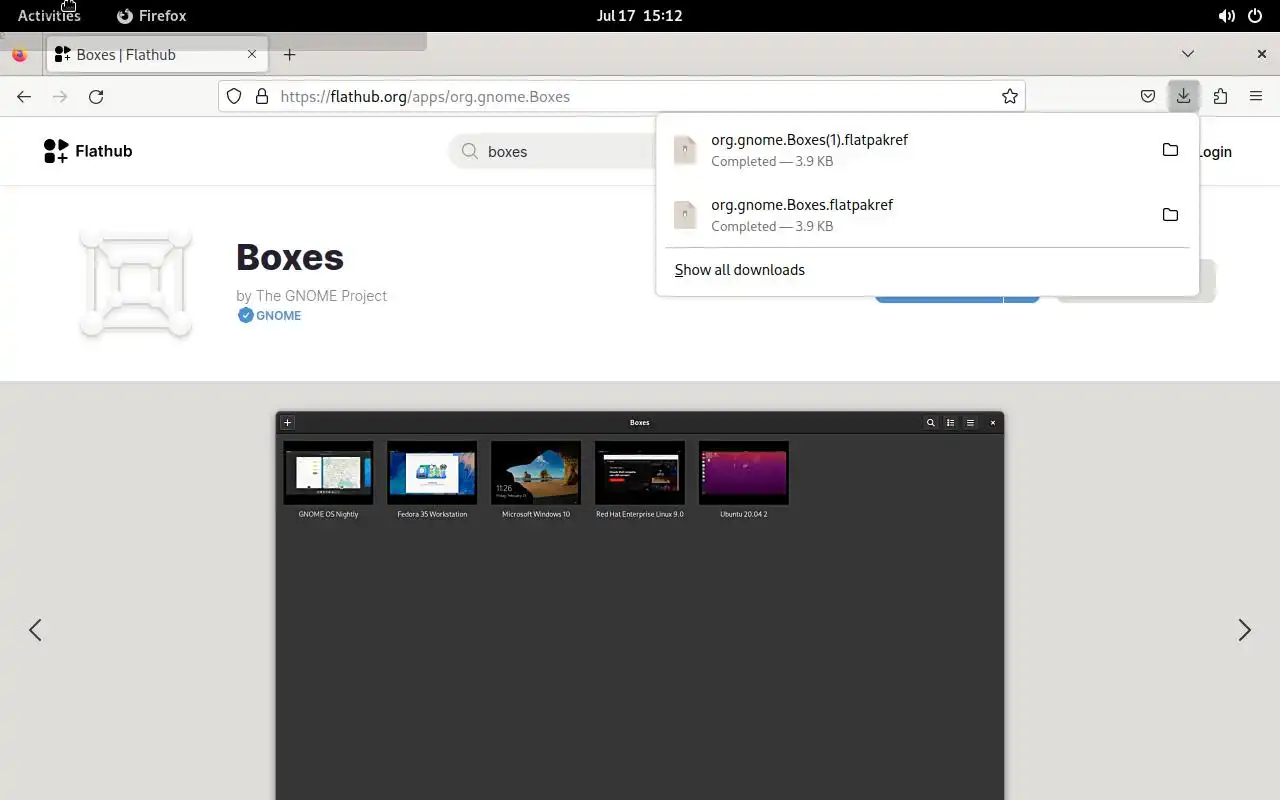Click the Flathub search field containing boxes
This screenshot has width=1280, height=800.
[553, 151]
